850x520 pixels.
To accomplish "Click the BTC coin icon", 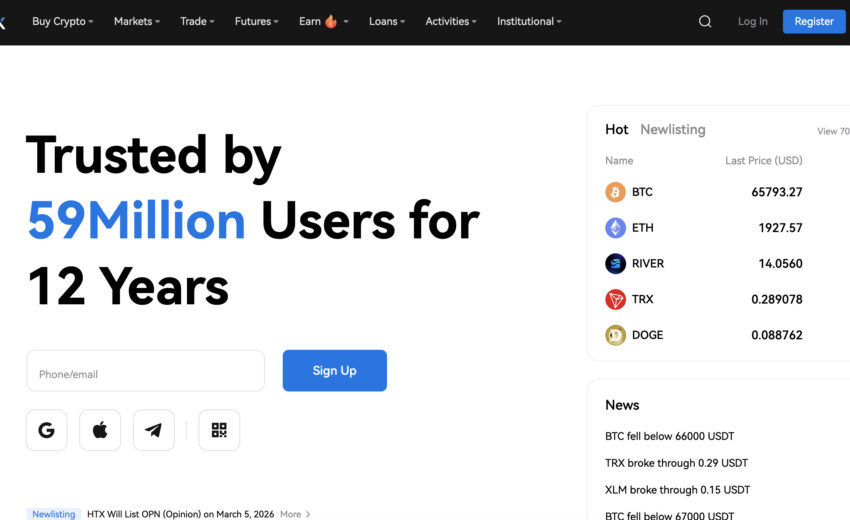I will (615, 192).
